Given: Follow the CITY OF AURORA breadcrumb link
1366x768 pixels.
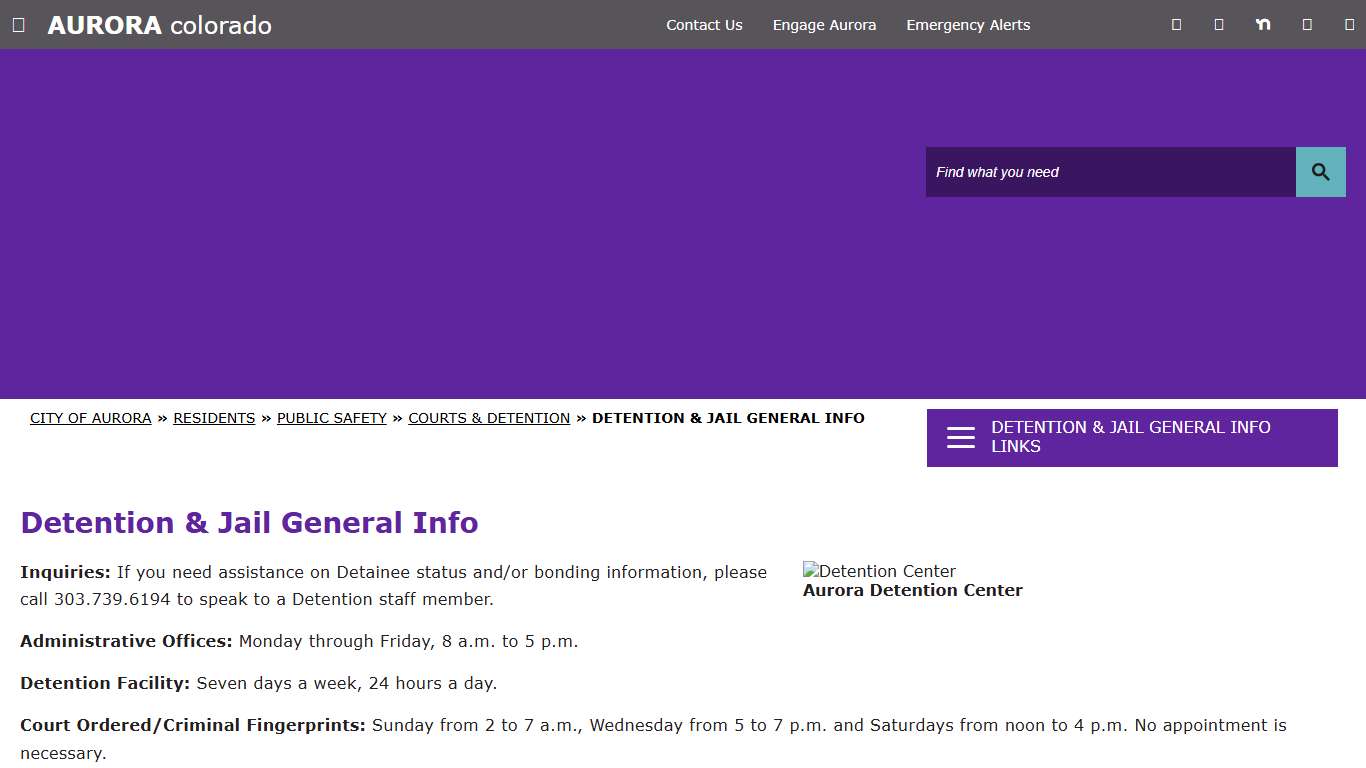Looking at the screenshot, I should [x=90, y=418].
